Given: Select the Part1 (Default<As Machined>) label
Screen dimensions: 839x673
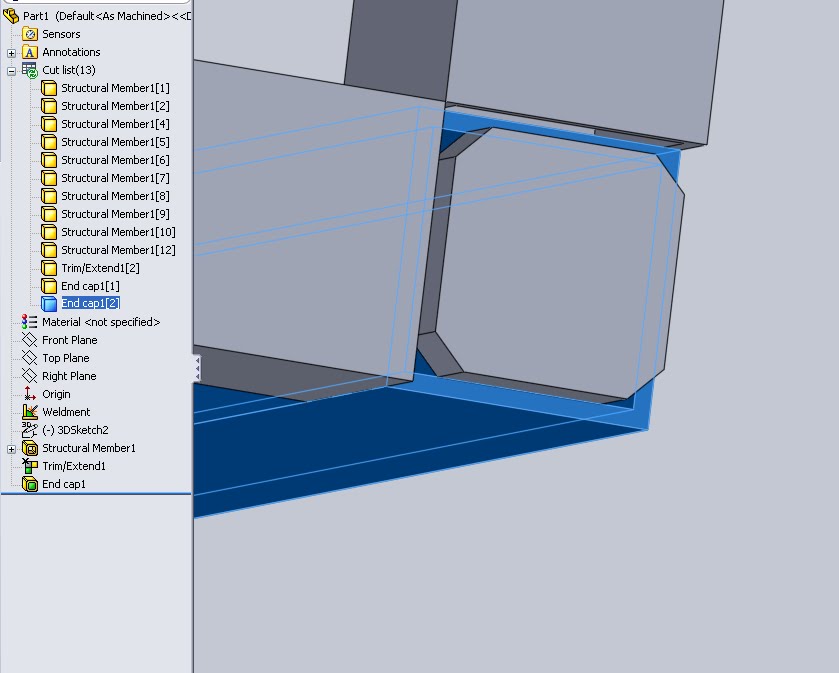Looking at the screenshot, I should pyautogui.click(x=106, y=16).
